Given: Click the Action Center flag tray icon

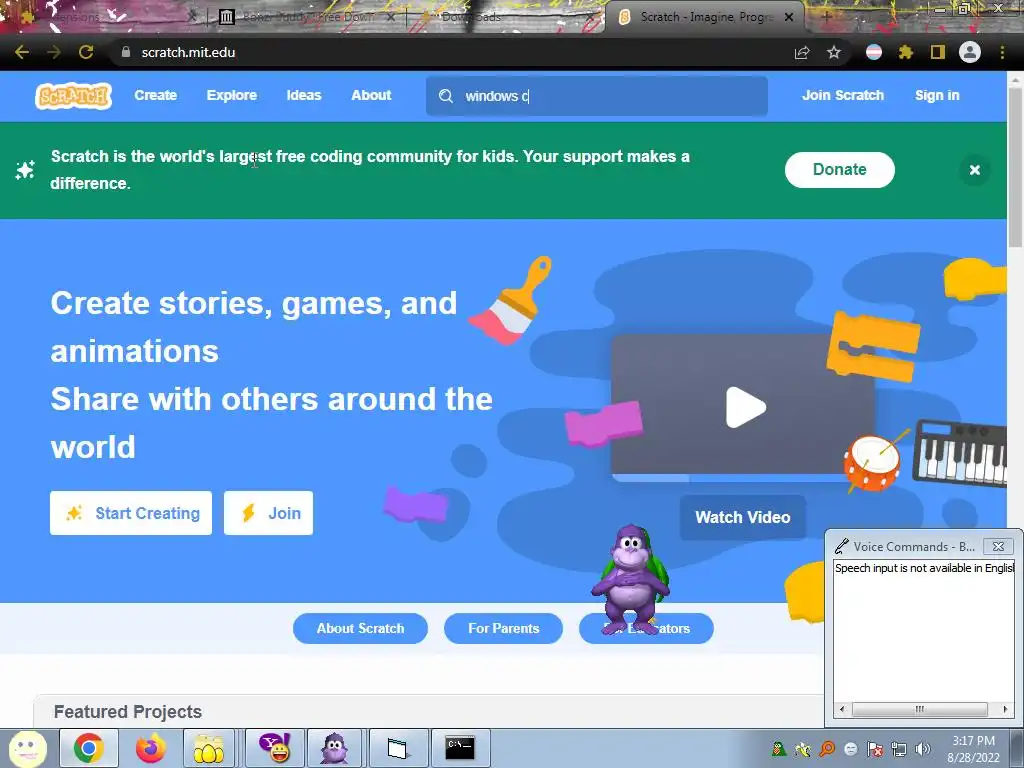Looking at the screenshot, I should (x=875, y=749).
